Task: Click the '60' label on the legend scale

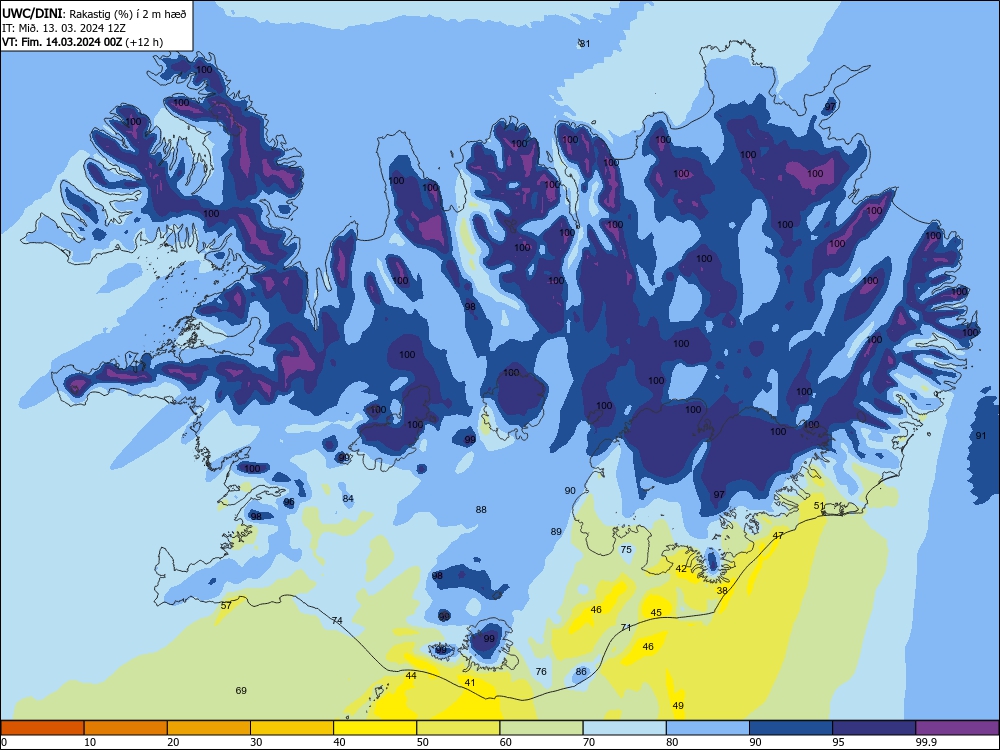Action: [506, 742]
